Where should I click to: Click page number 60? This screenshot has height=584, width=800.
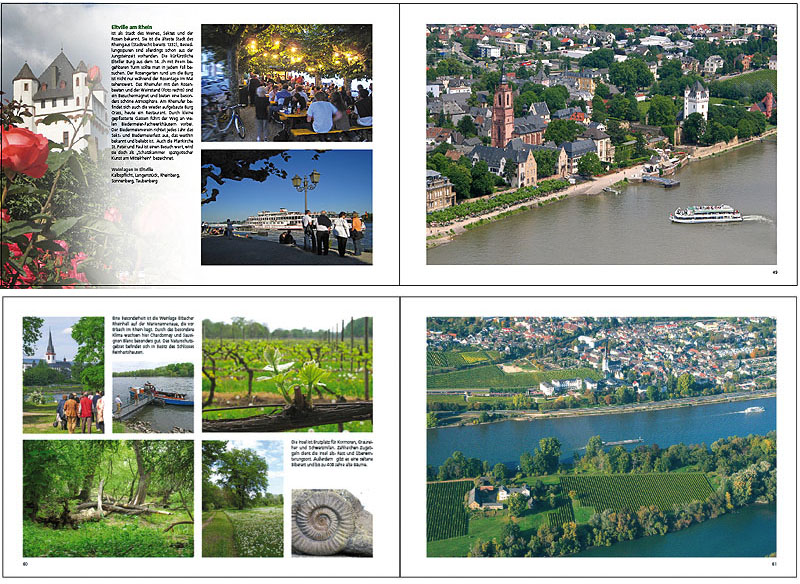(25, 565)
